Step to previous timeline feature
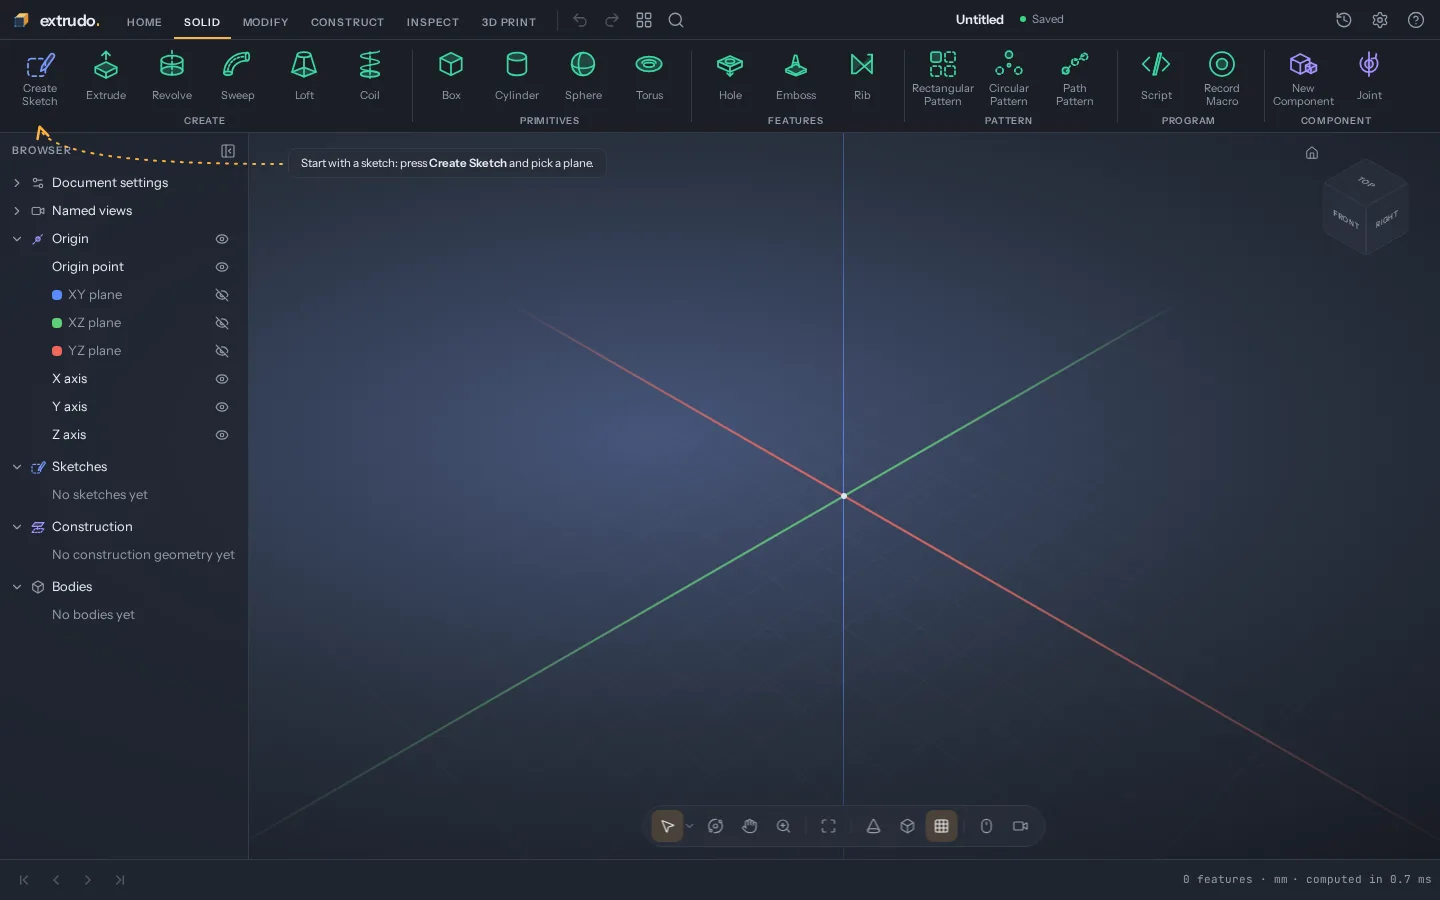This screenshot has height=900, width=1440. pos(56,880)
